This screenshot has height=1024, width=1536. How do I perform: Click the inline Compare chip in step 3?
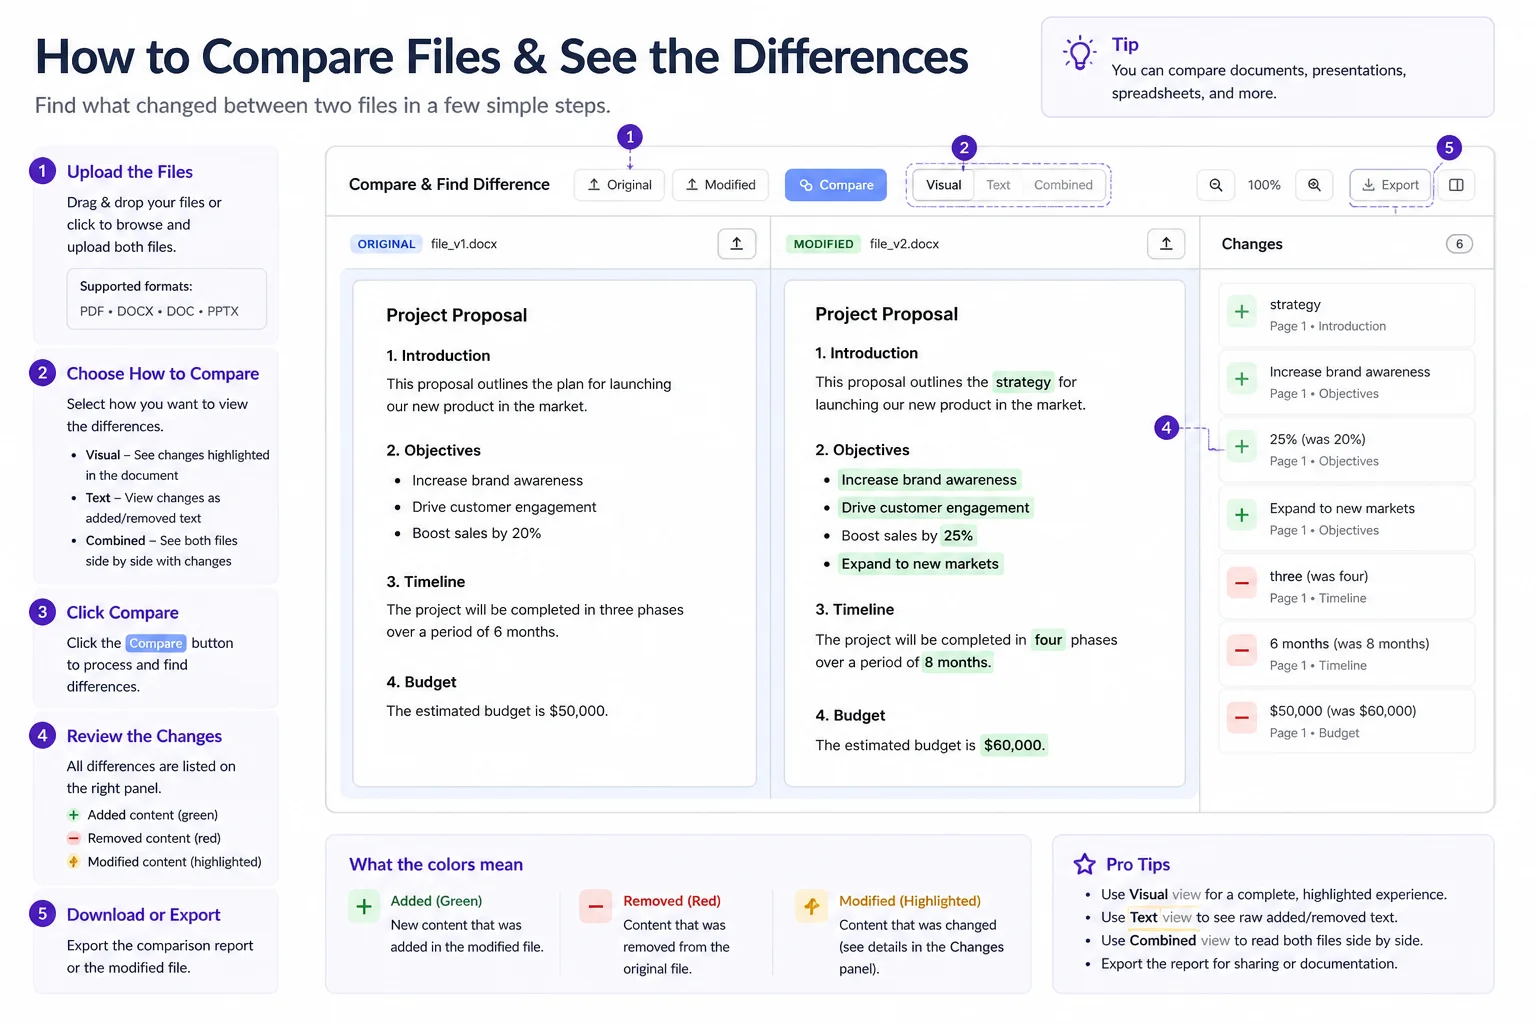point(156,643)
